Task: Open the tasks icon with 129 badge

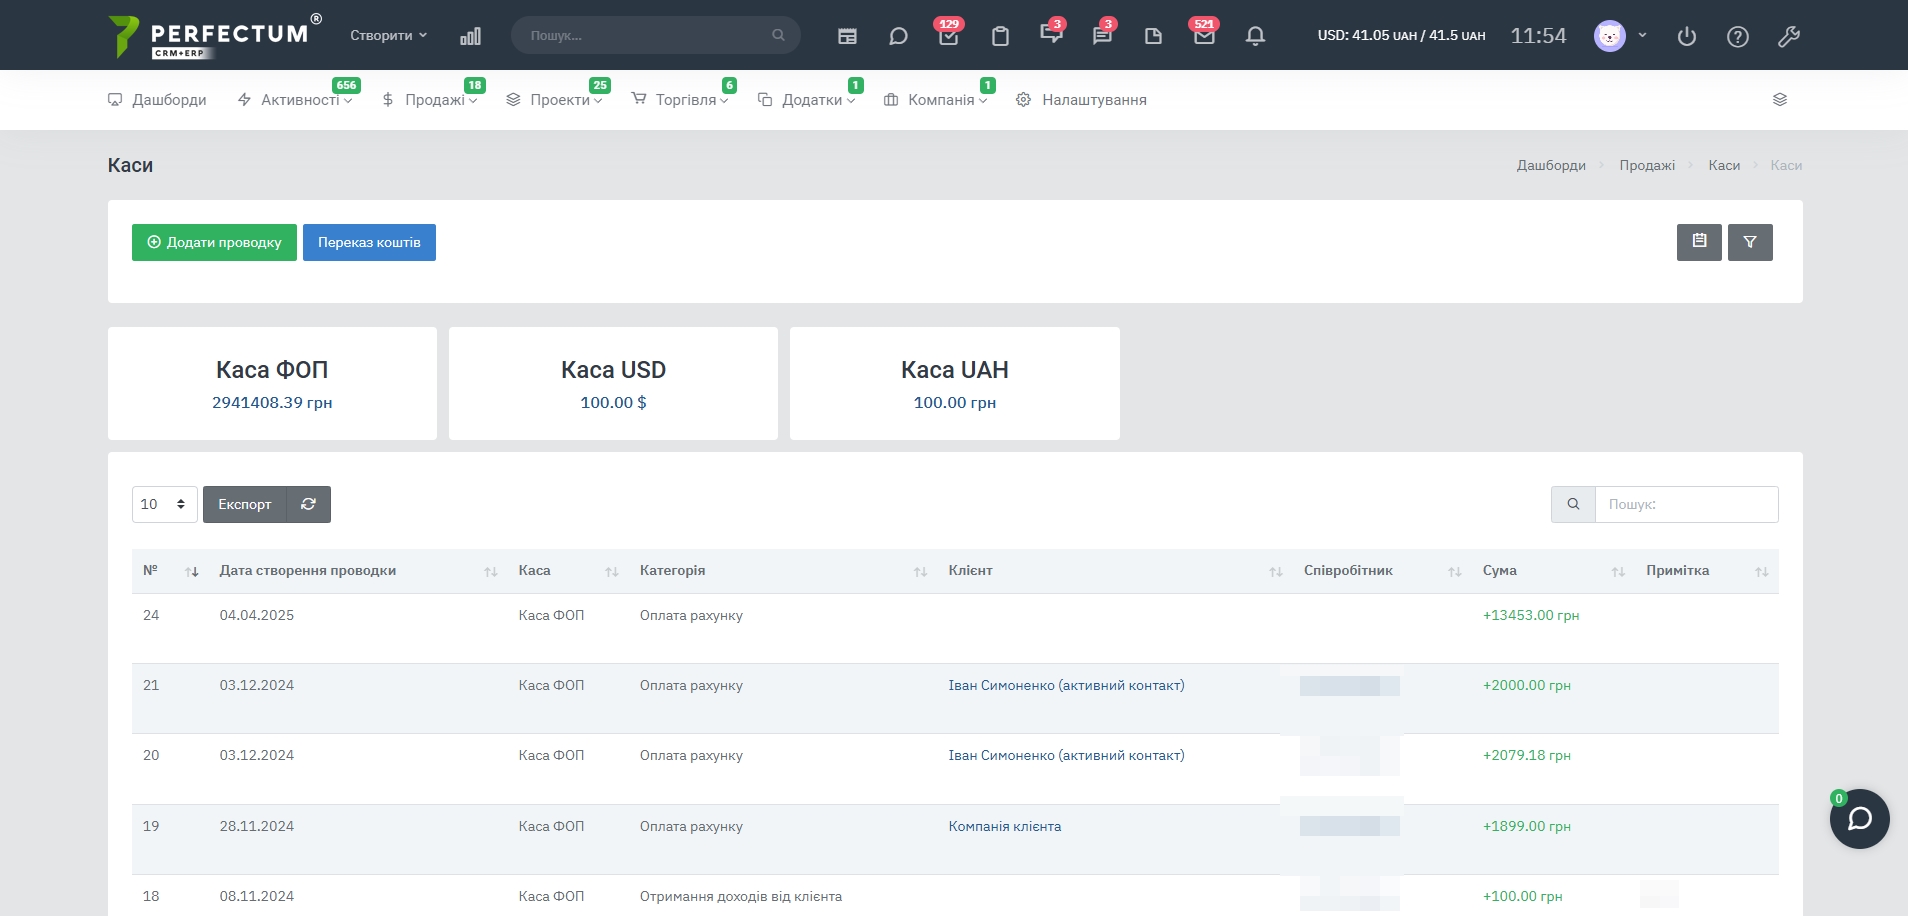Action: [948, 36]
